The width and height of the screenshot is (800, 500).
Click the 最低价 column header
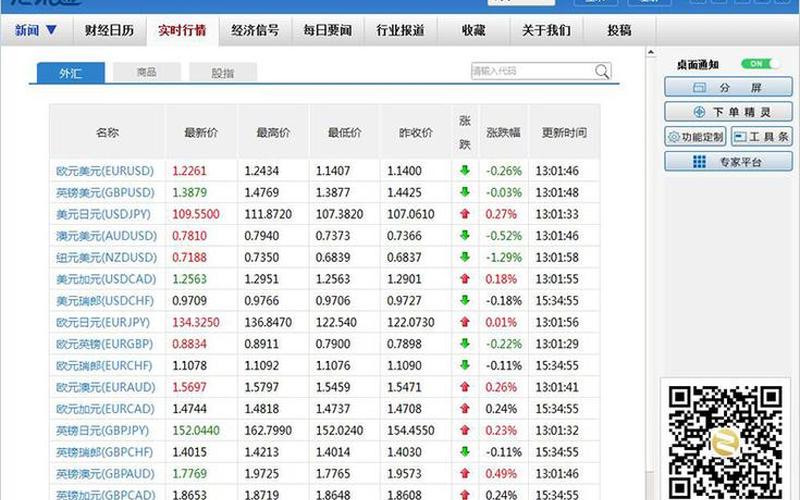pos(344,133)
